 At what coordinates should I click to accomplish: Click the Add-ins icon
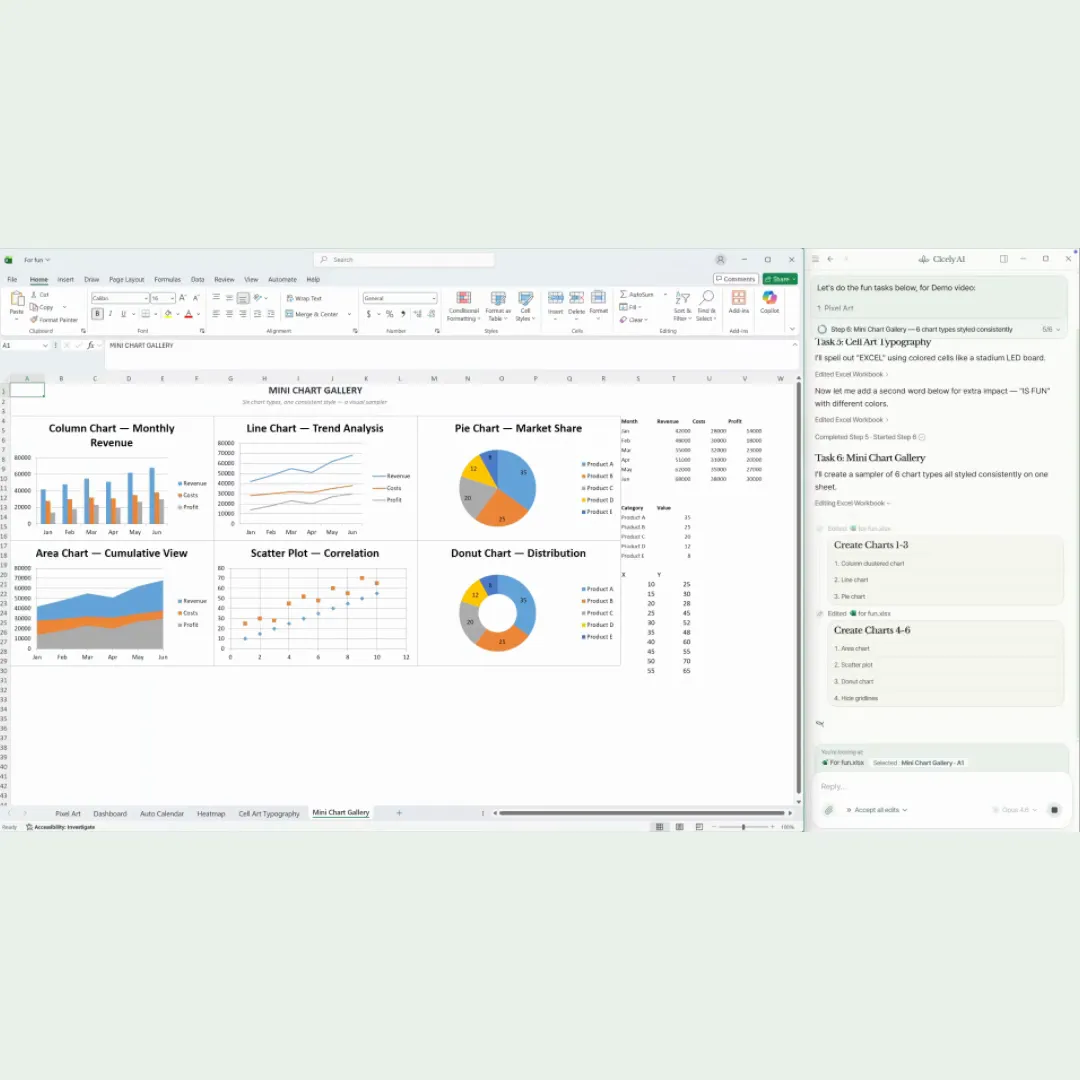(x=739, y=299)
